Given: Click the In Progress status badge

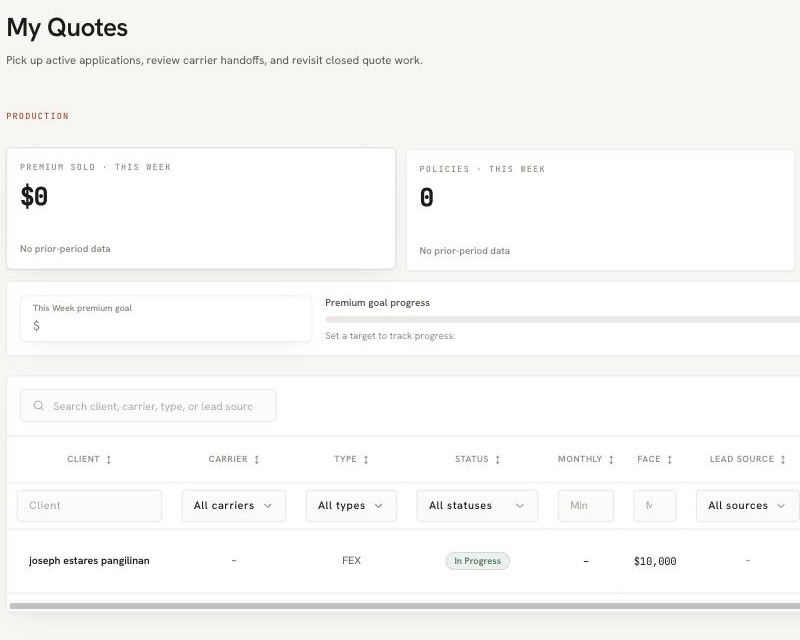Looking at the screenshot, I should 478,561.
